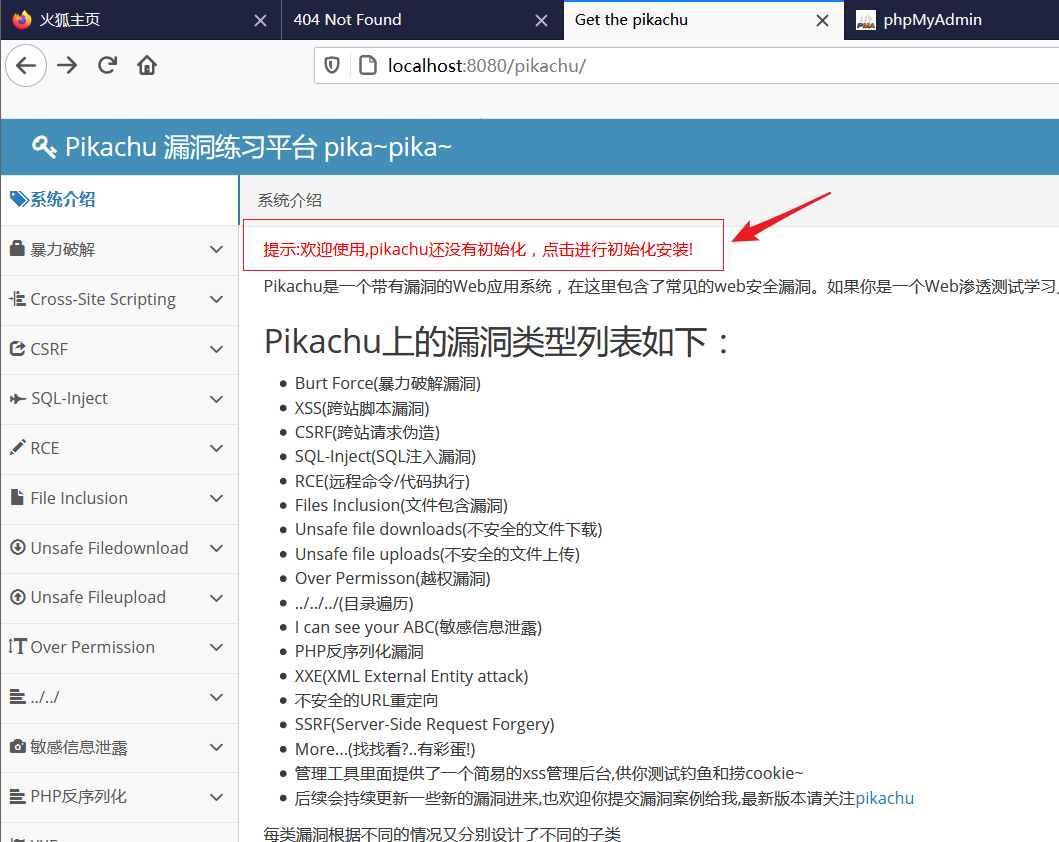The width and height of the screenshot is (1059, 842).
Task: Click the XXE(XML External Entity attack) bullet
Action: [x=411, y=676]
